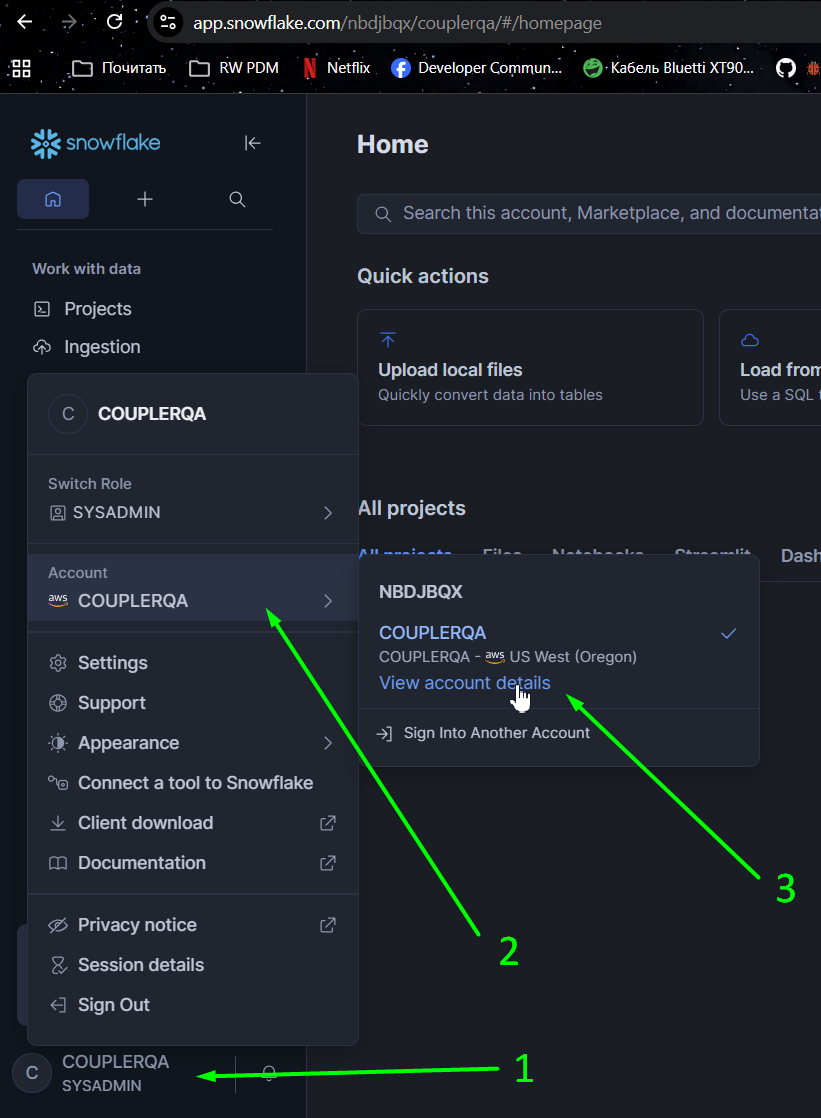Open the Почитать bookmarks folder
The width and height of the screenshot is (821, 1118).
pyautogui.click(x=119, y=68)
